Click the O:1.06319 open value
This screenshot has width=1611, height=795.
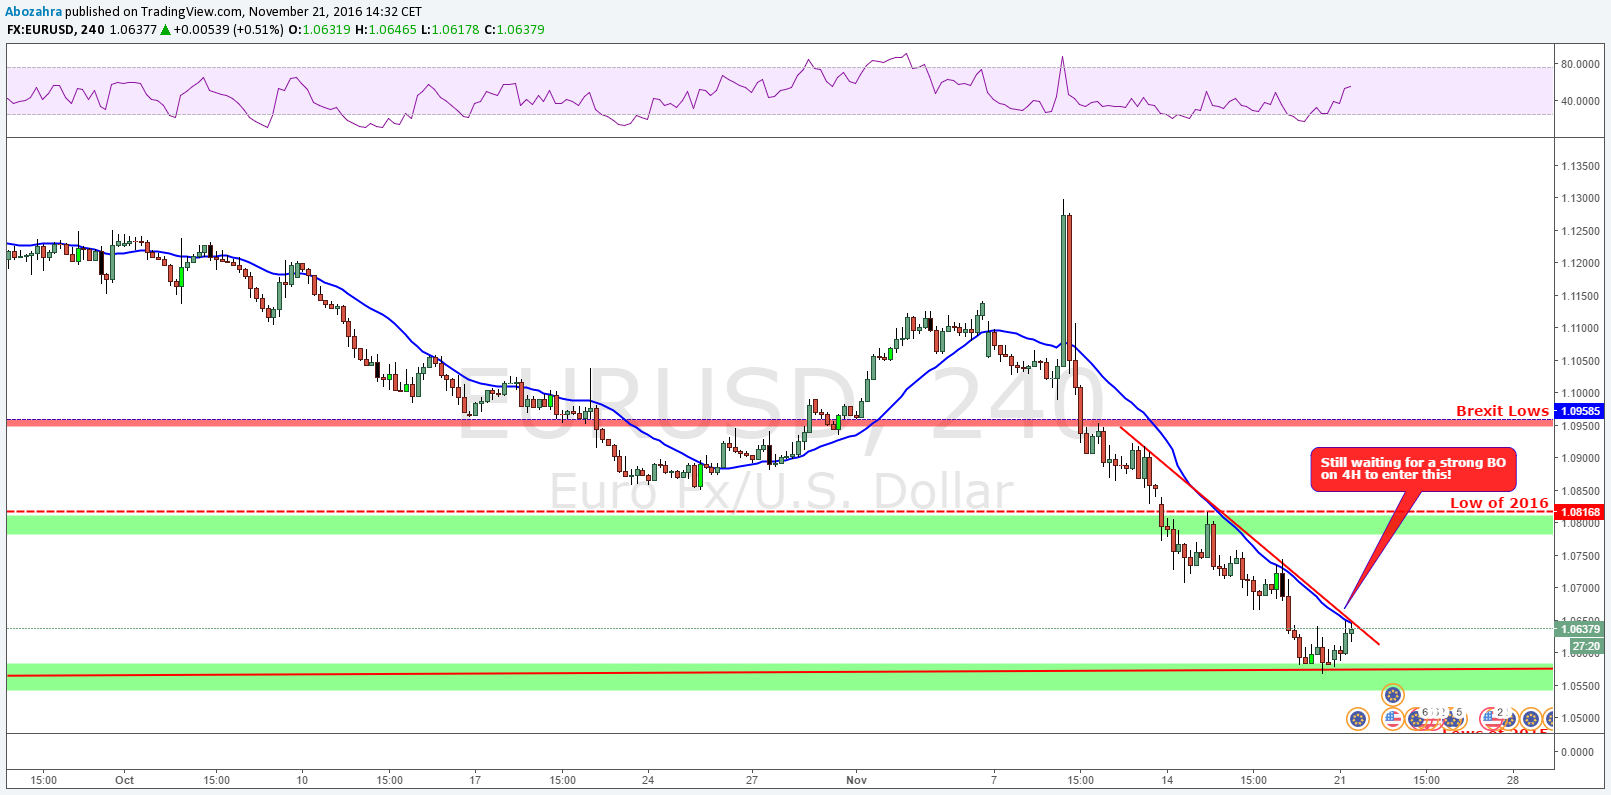[x=319, y=29]
